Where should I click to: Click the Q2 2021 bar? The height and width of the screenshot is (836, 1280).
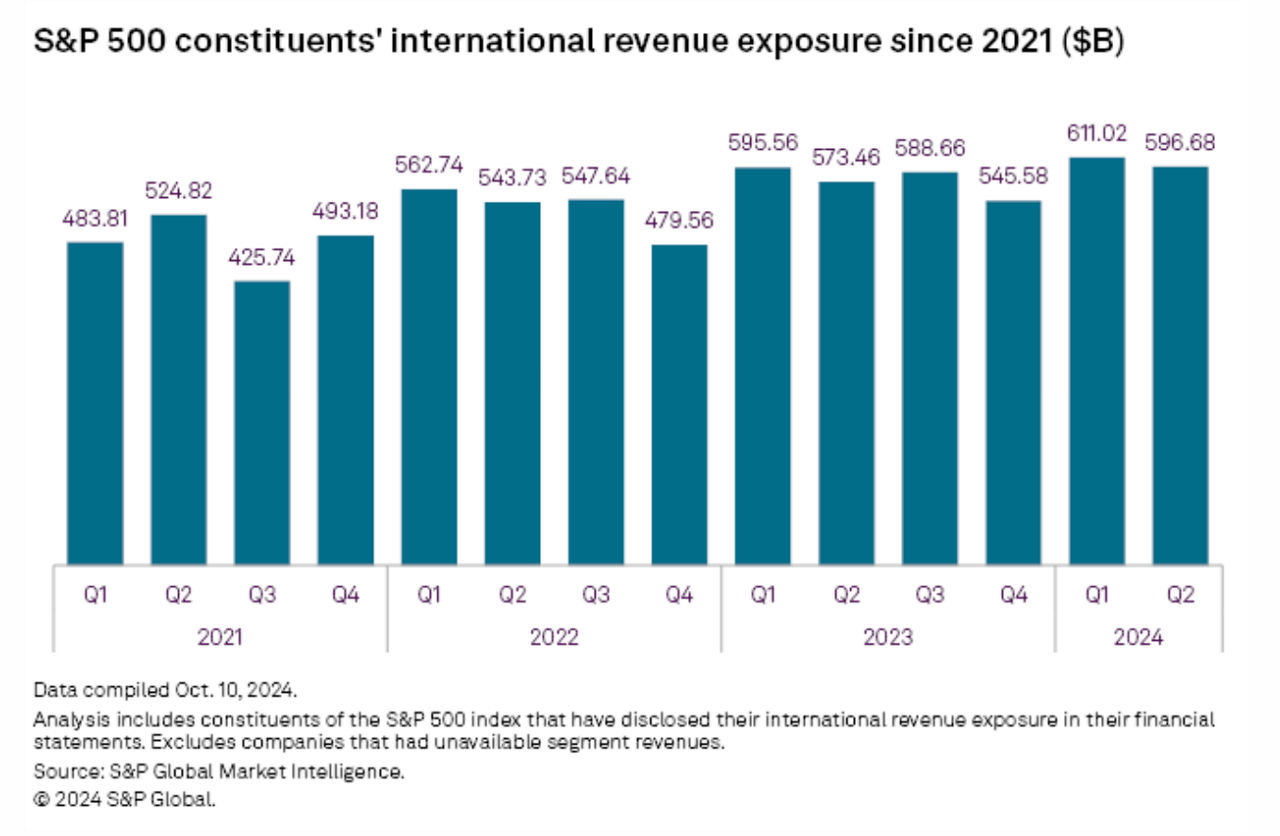coord(179,389)
